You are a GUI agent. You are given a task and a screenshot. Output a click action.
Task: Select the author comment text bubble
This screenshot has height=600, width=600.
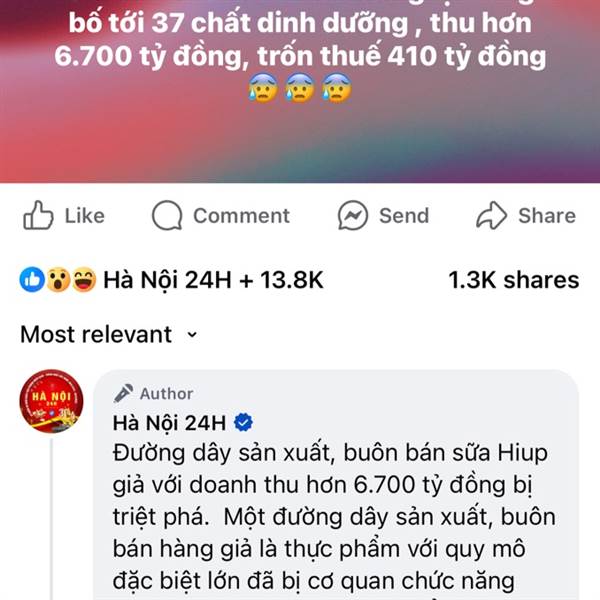pos(336,485)
